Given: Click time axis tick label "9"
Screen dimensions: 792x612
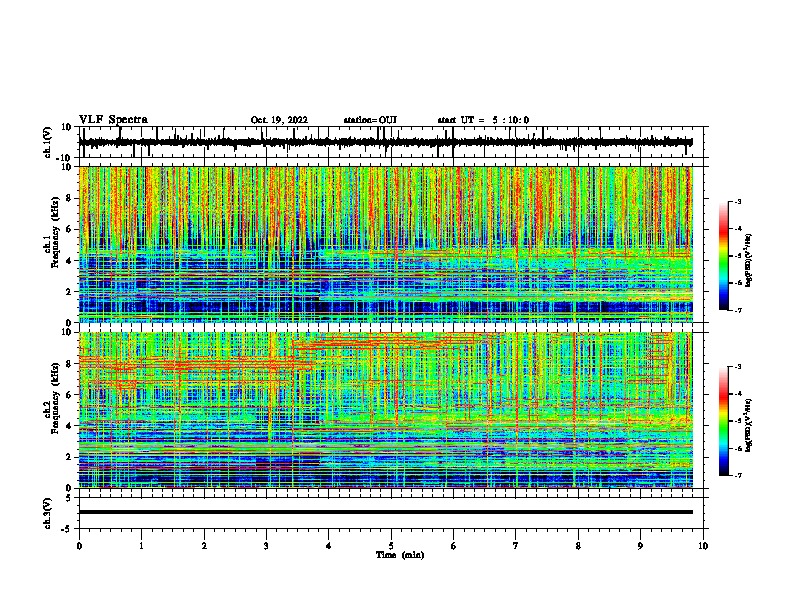Looking at the screenshot, I should click(x=640, y=546).
